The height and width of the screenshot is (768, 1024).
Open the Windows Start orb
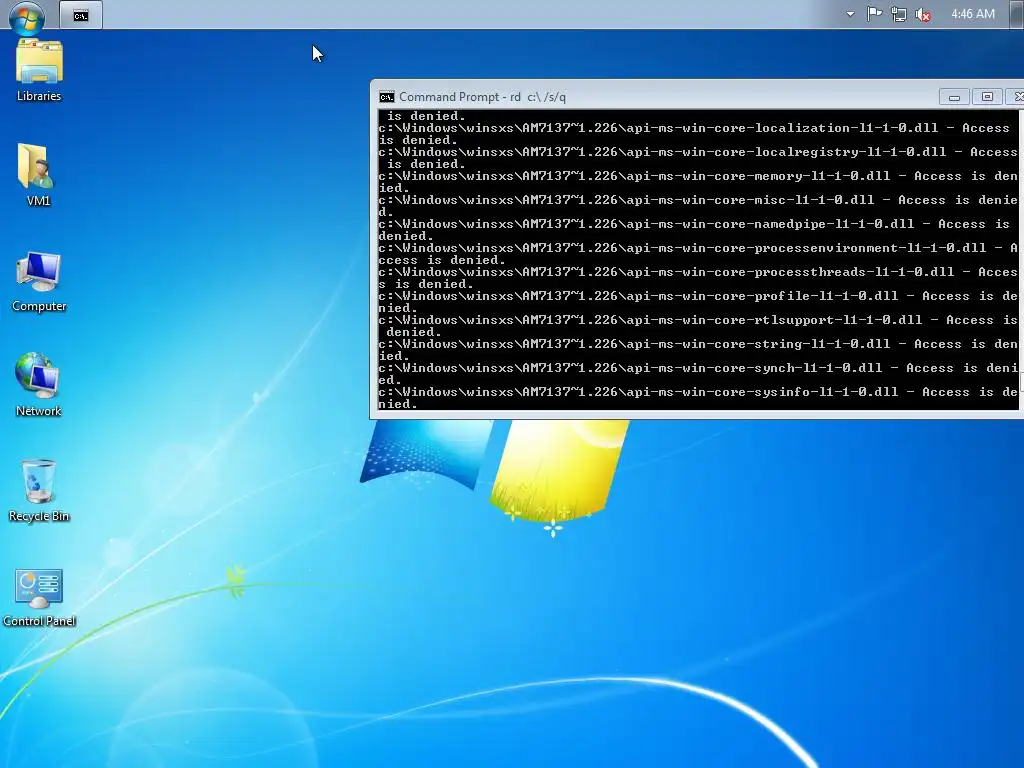(27, 16)
